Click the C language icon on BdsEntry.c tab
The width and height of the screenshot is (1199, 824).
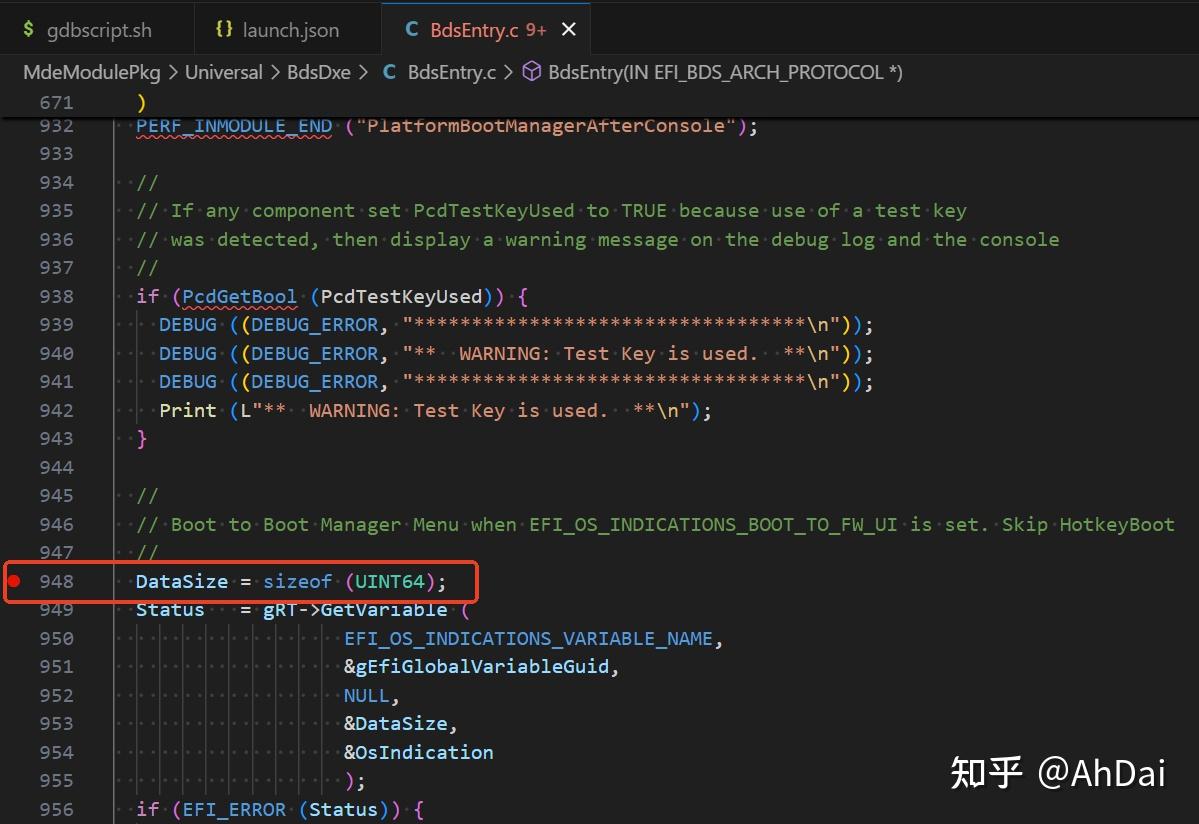pyautogui.click(x=411, y=29)
